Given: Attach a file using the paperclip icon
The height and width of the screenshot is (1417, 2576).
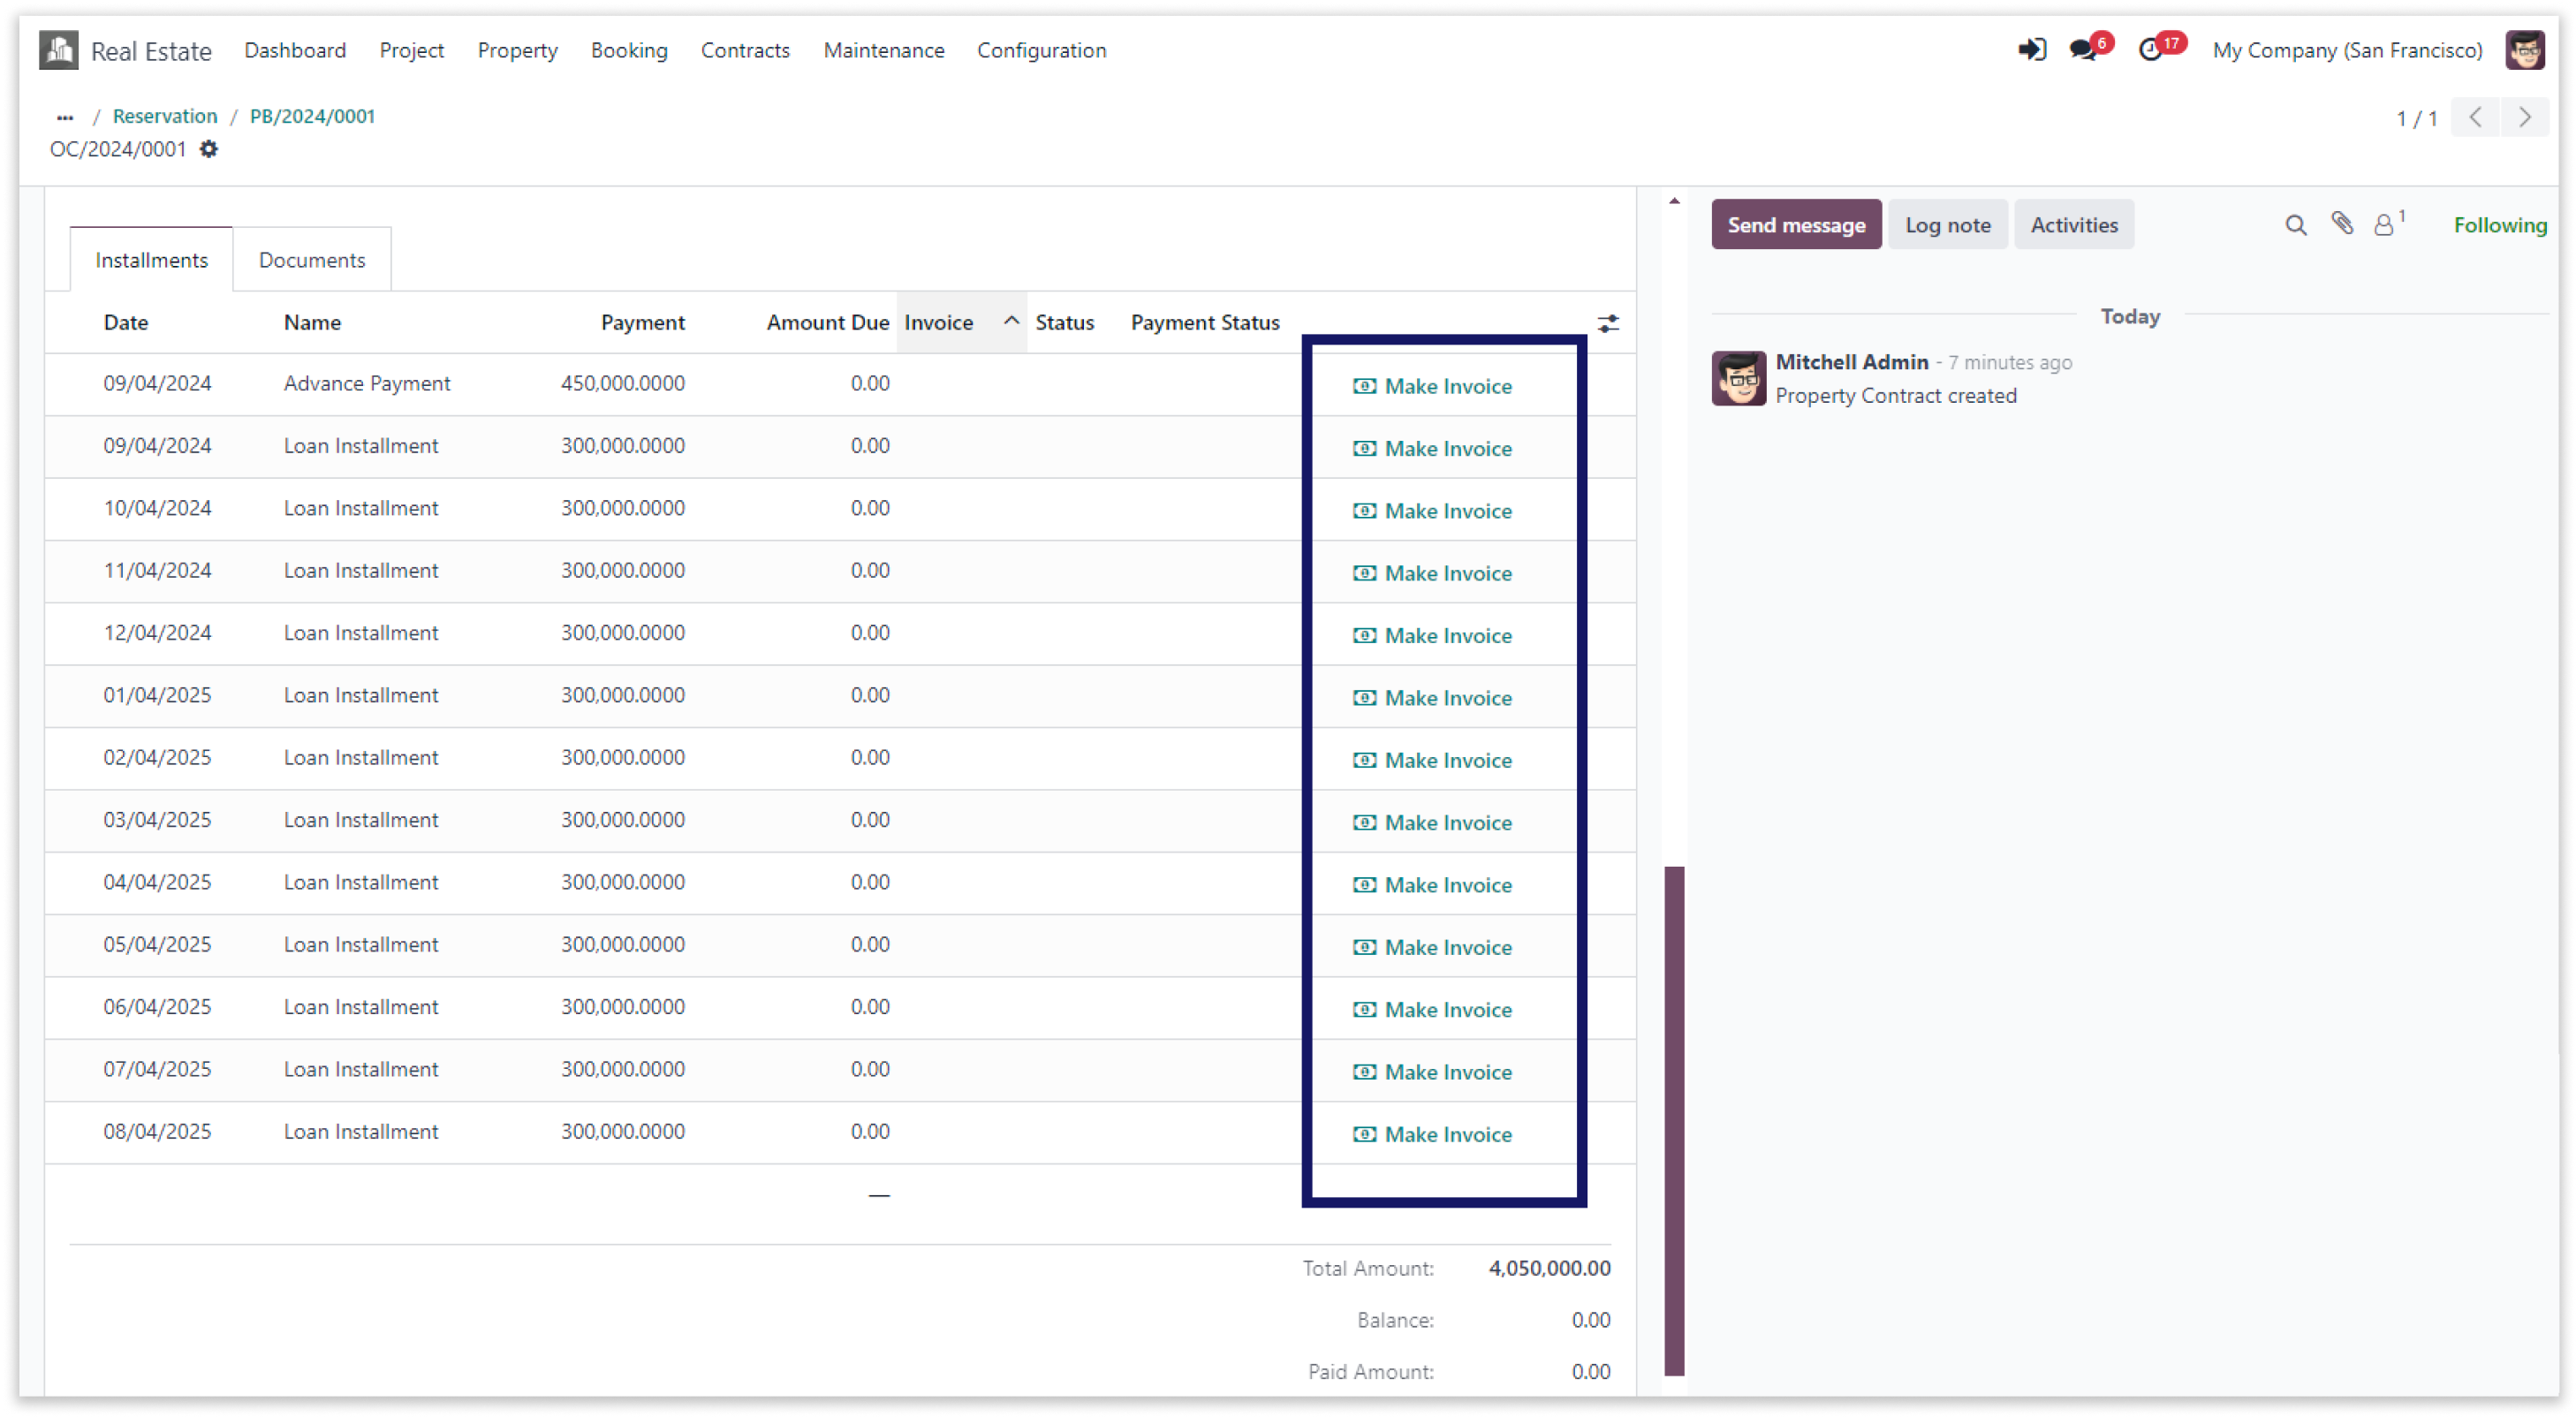Looking at the screenshot, I should pyautogui.click(x=2343, y=223).
